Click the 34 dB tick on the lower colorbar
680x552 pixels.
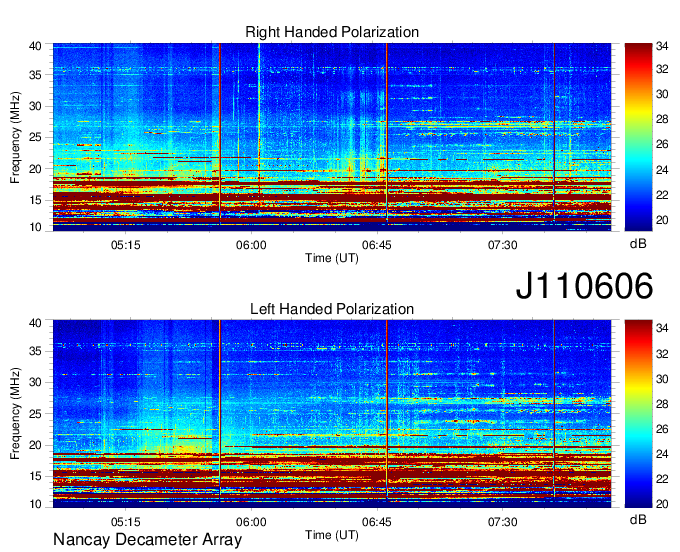tap(662, 329)
